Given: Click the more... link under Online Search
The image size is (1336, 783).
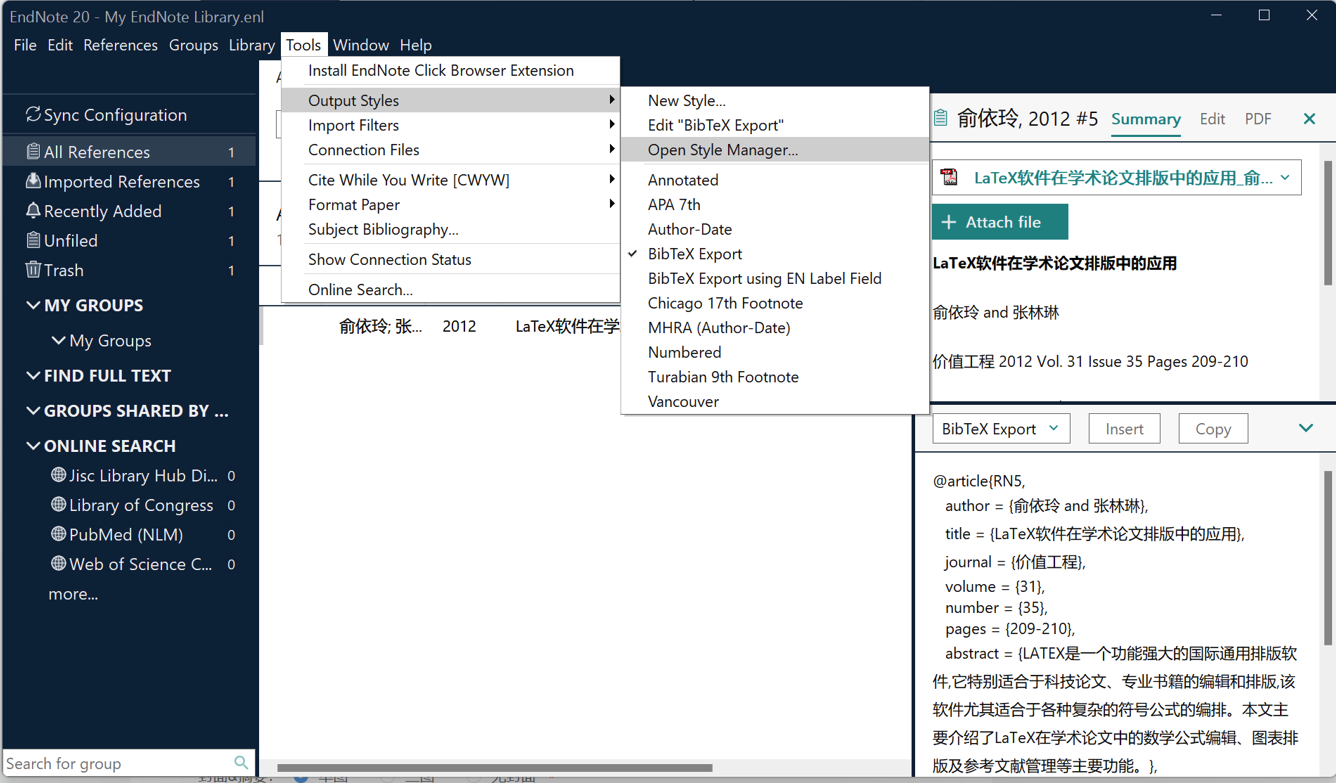Looking at the screenshot, I should (x=73, y=593).
